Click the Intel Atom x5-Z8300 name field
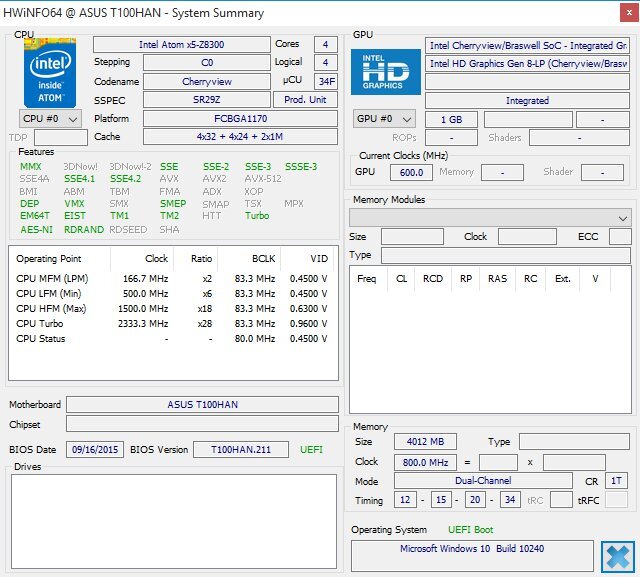 [x=181, y=45]
